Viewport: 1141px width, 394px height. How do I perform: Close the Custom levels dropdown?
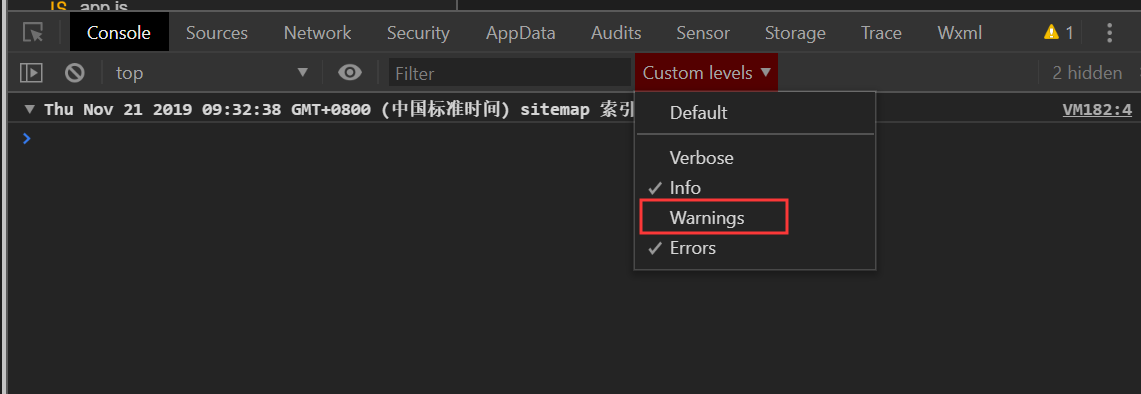click(706, 73)
